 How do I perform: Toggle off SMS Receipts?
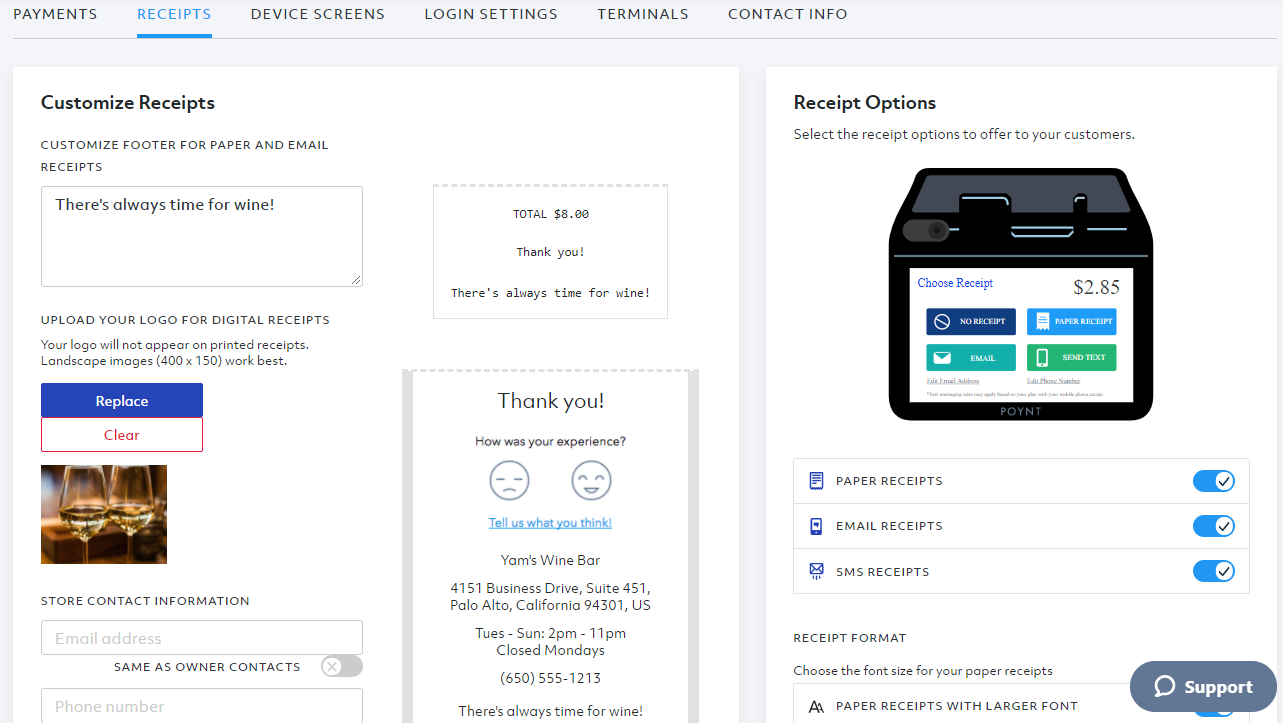[x=1213, y=572]
